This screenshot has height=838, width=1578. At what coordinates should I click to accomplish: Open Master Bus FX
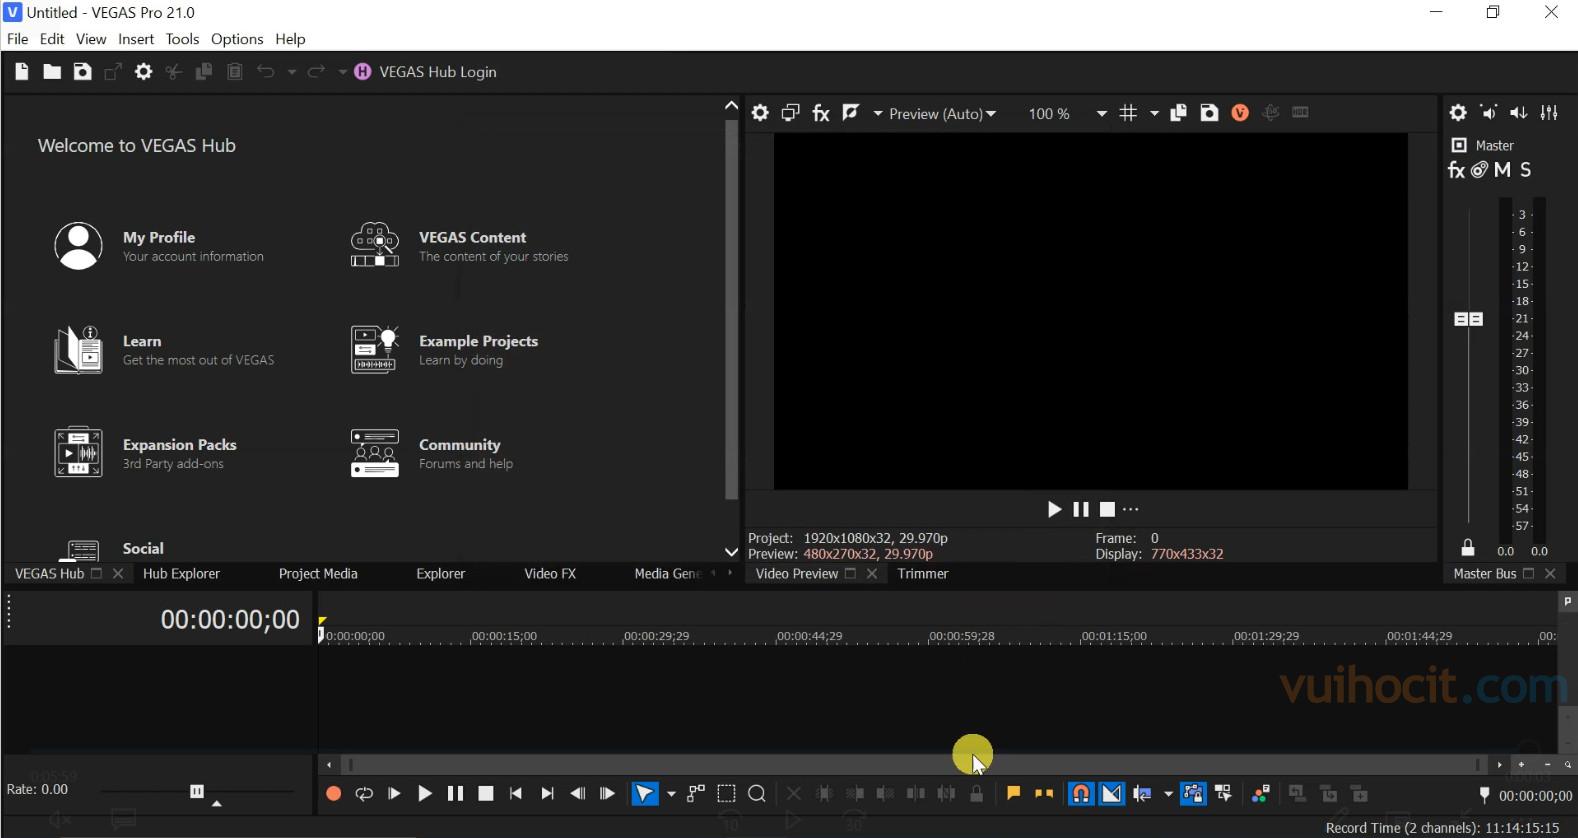tap(1456, 170)
